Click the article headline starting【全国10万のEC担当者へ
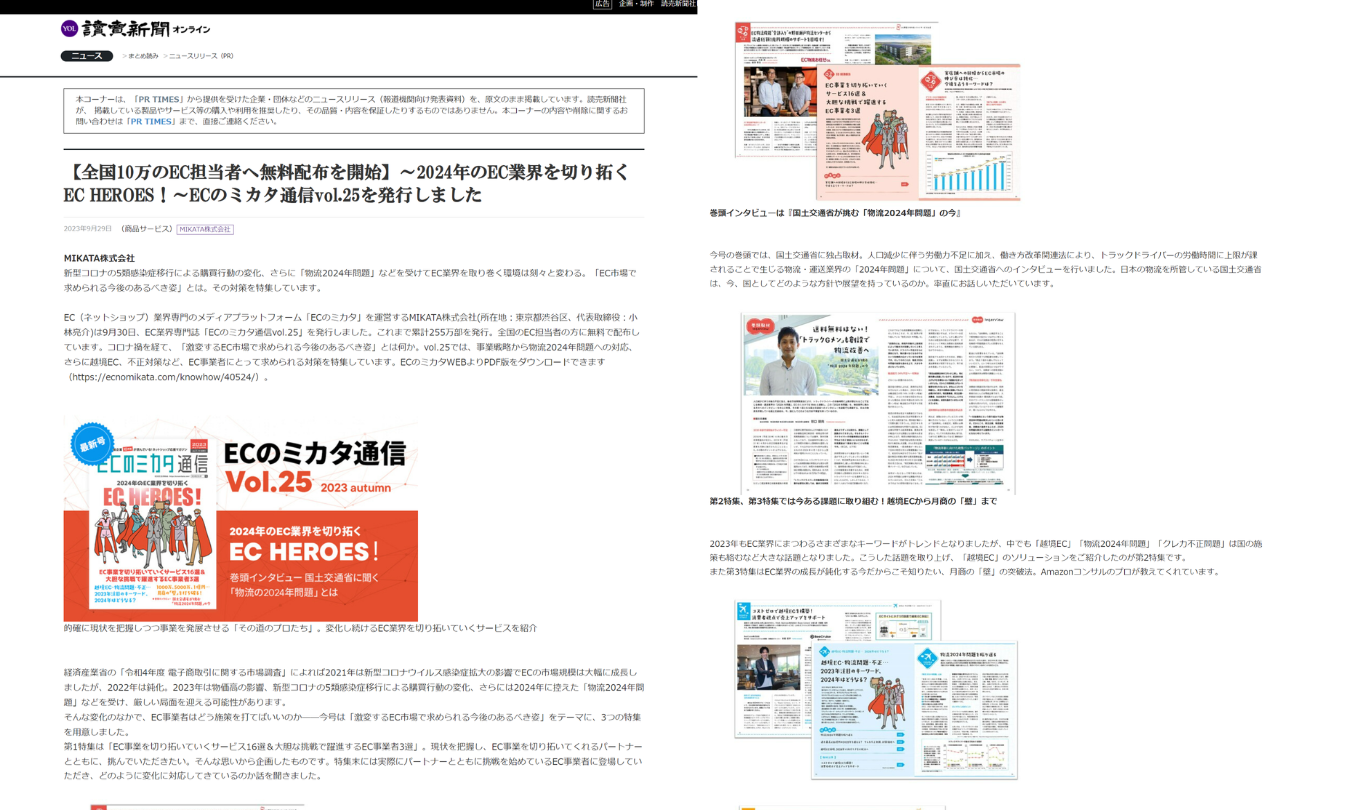 coord(348,183)
